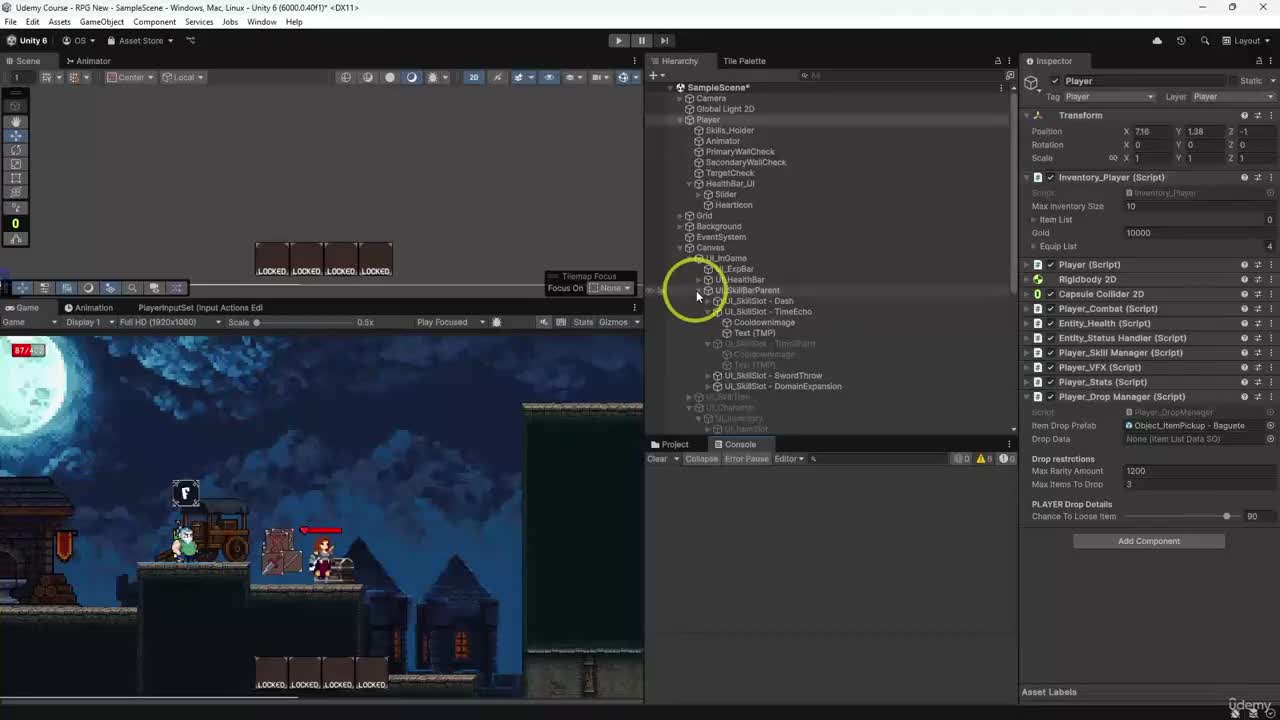This screenshot has height=720, width=1280.
Task: Toggle scene visibility eye icon in toolbar
Action: (549, 77)
